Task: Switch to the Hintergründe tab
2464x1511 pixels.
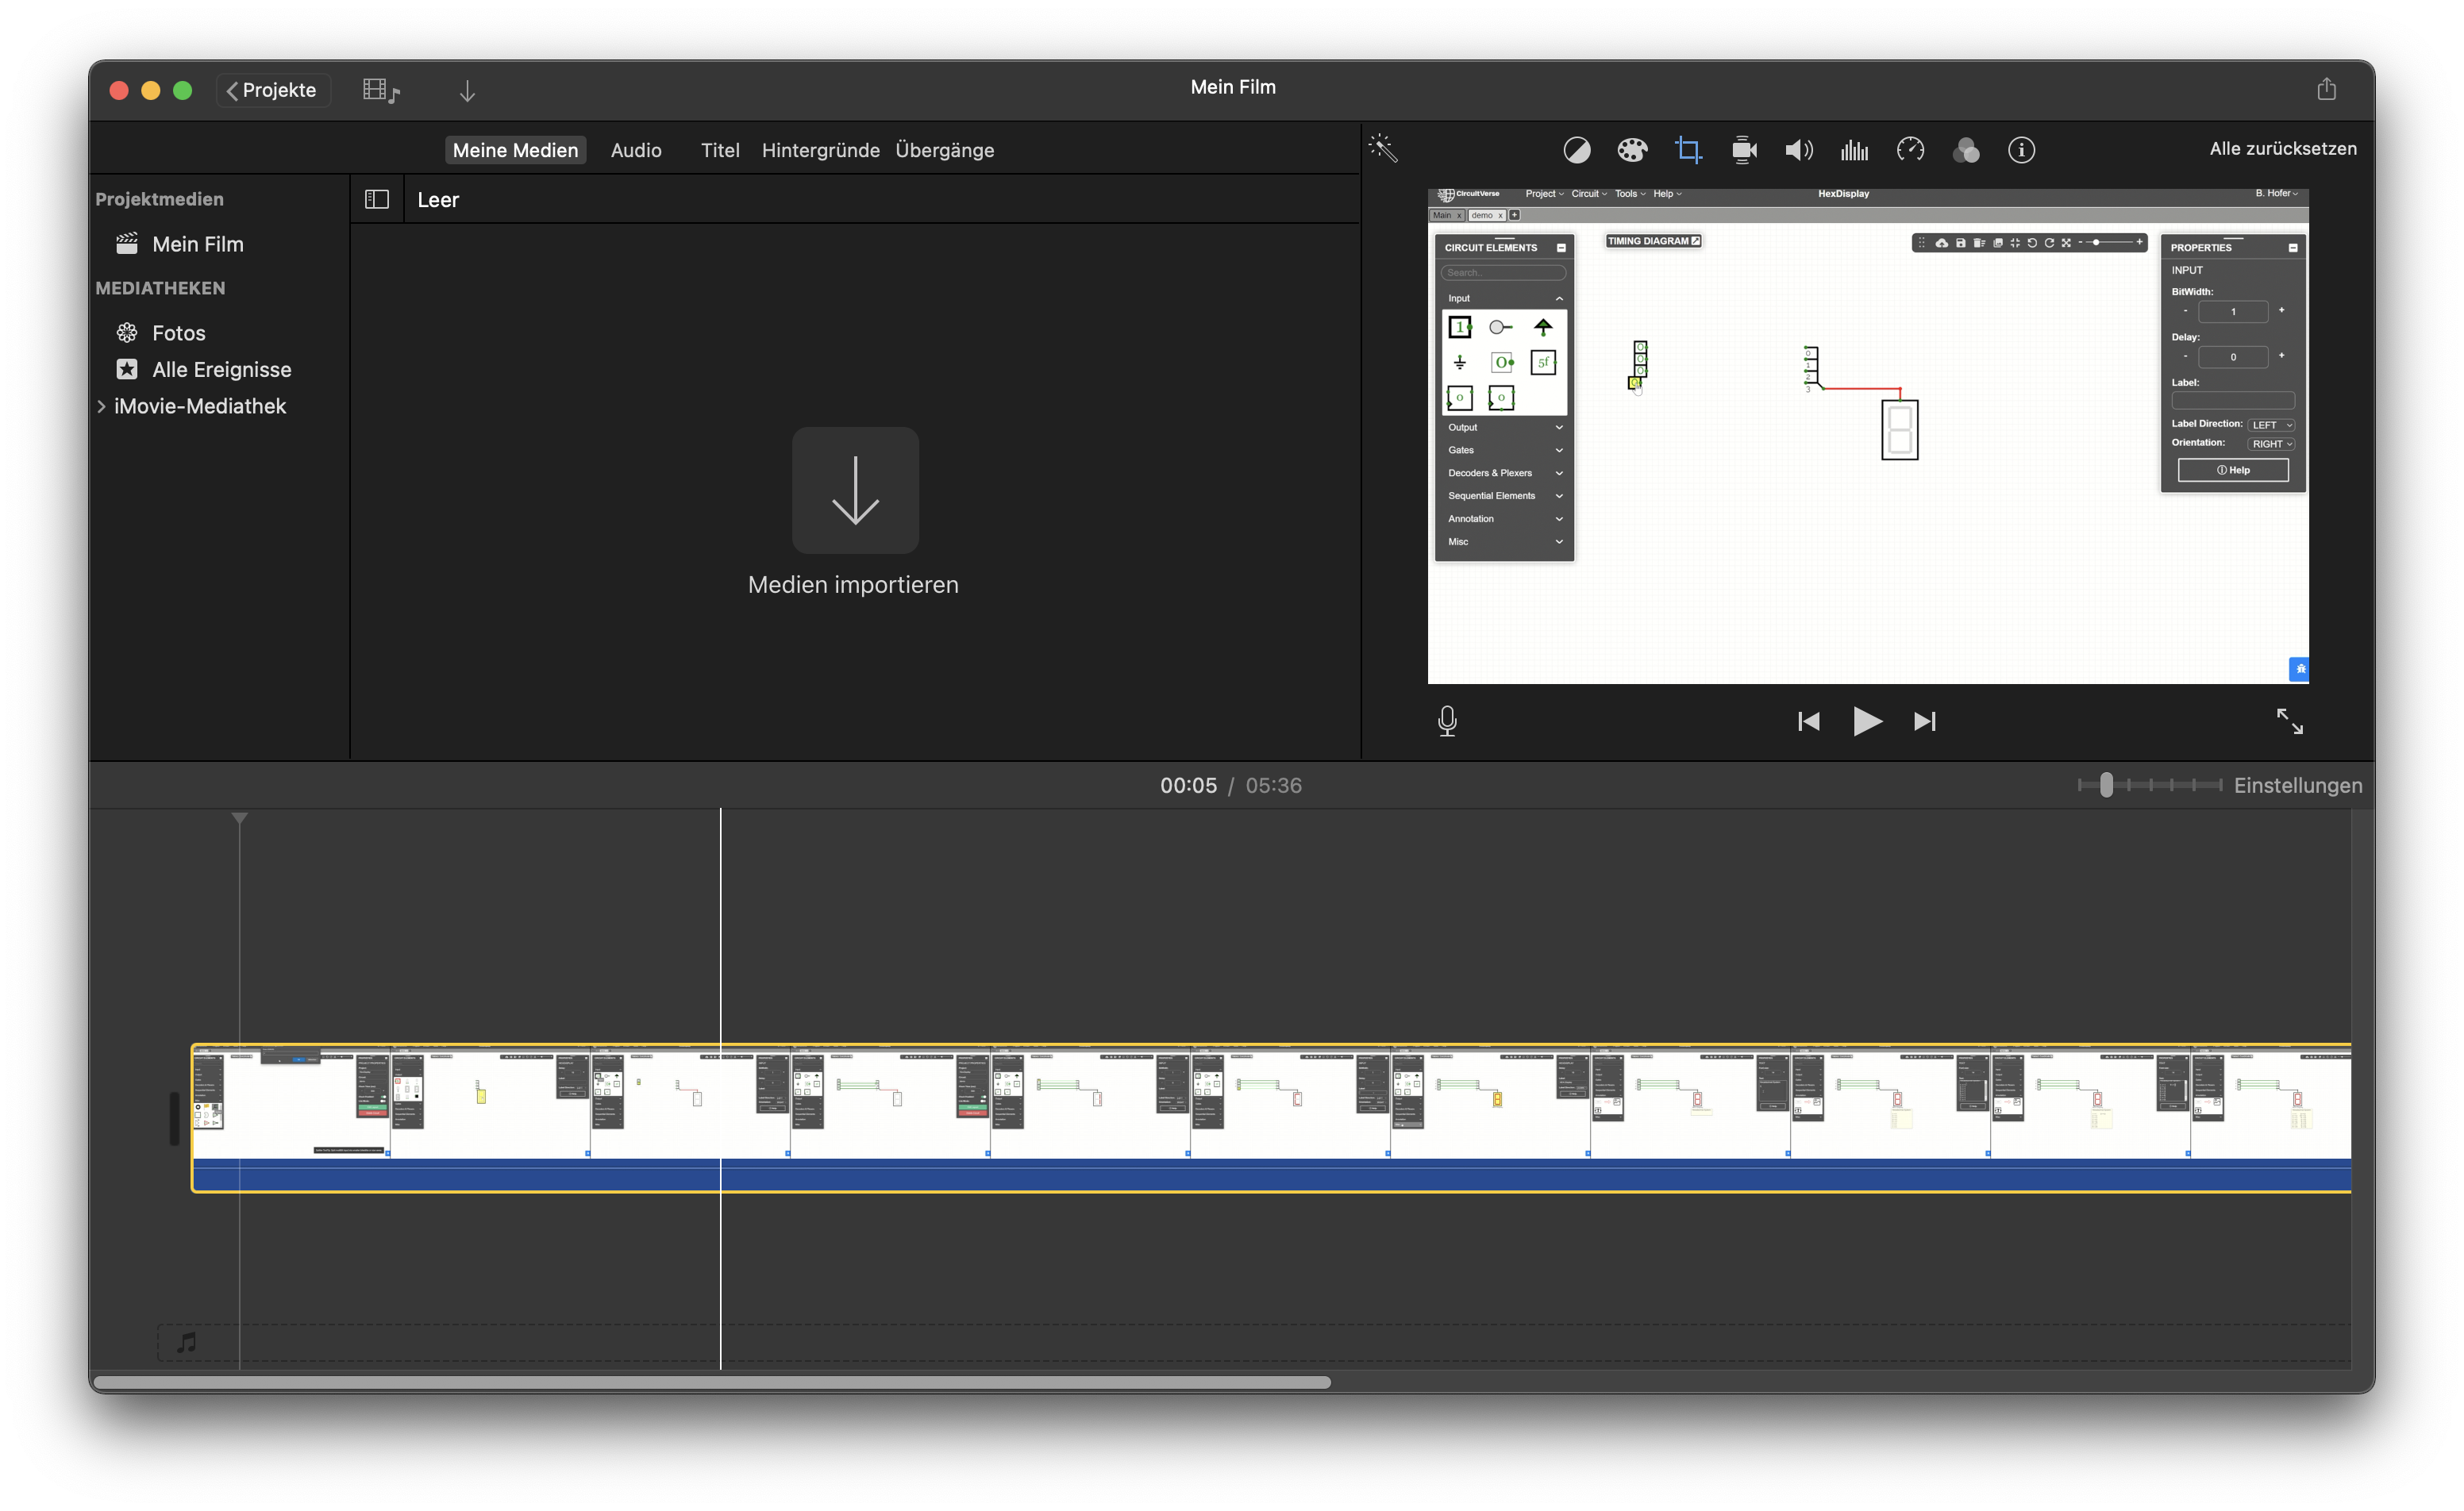Action: [x=820, y=150]
